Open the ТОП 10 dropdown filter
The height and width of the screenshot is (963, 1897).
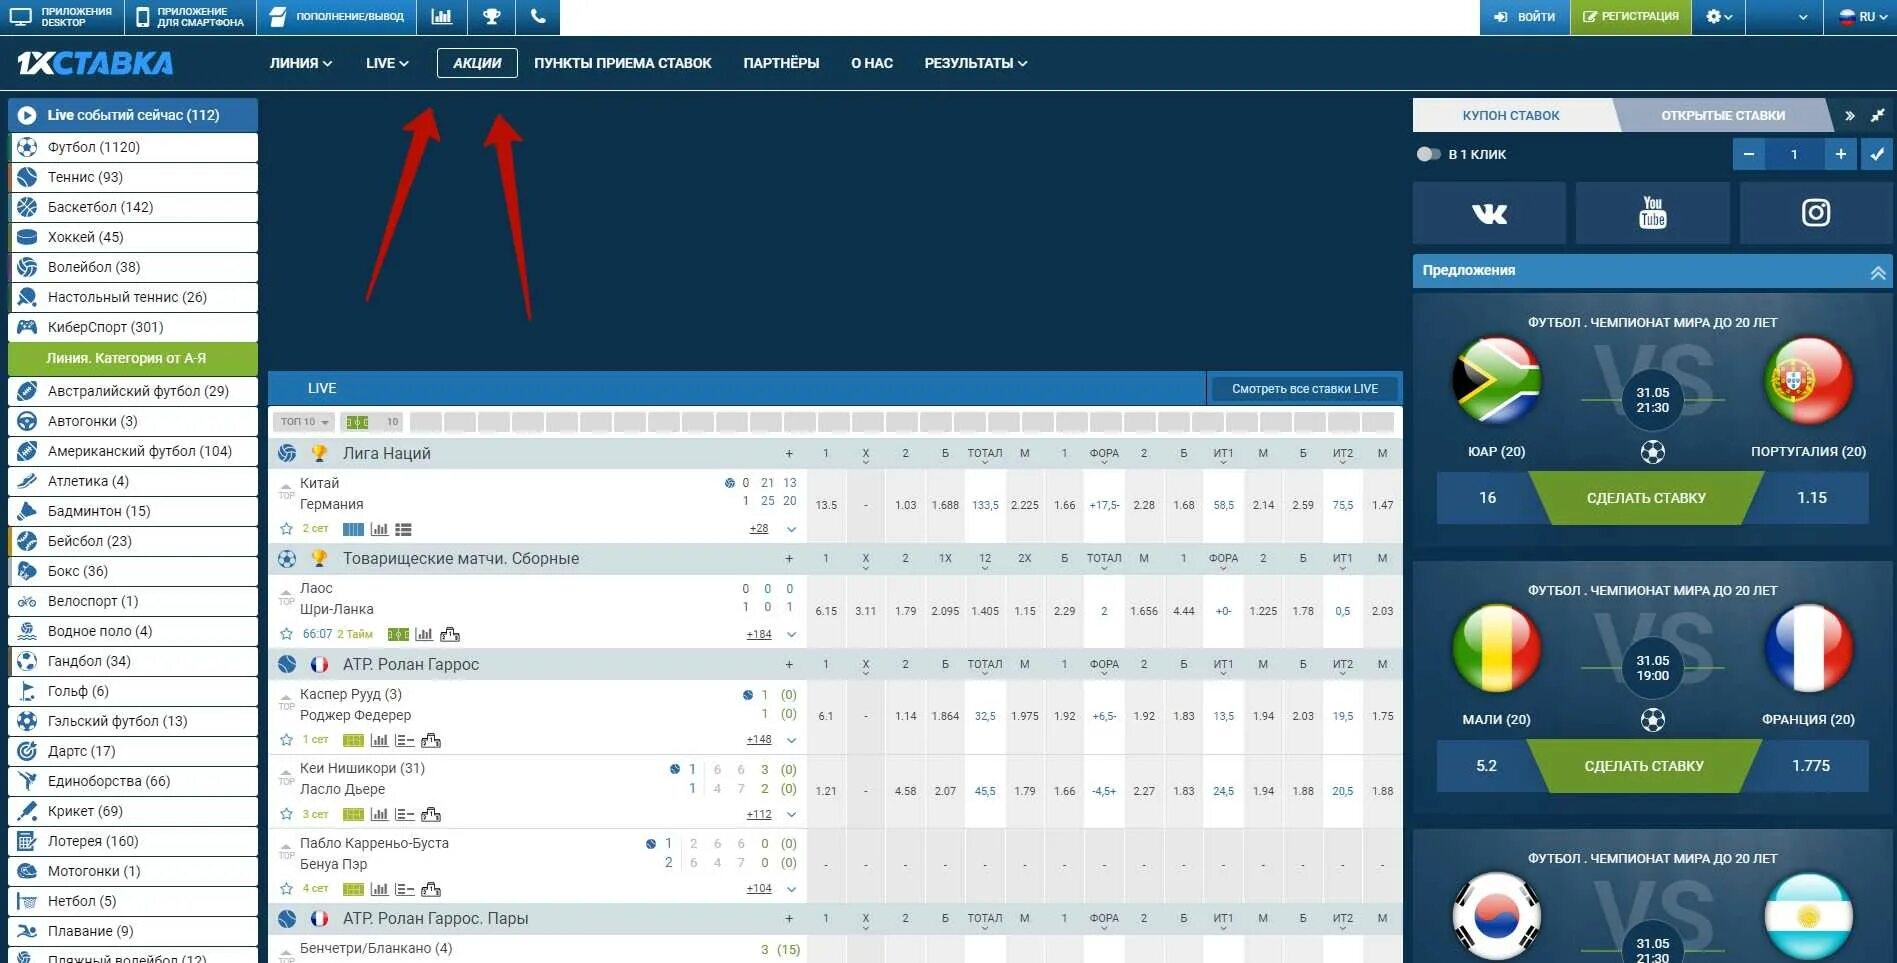(x=304, y=422)
